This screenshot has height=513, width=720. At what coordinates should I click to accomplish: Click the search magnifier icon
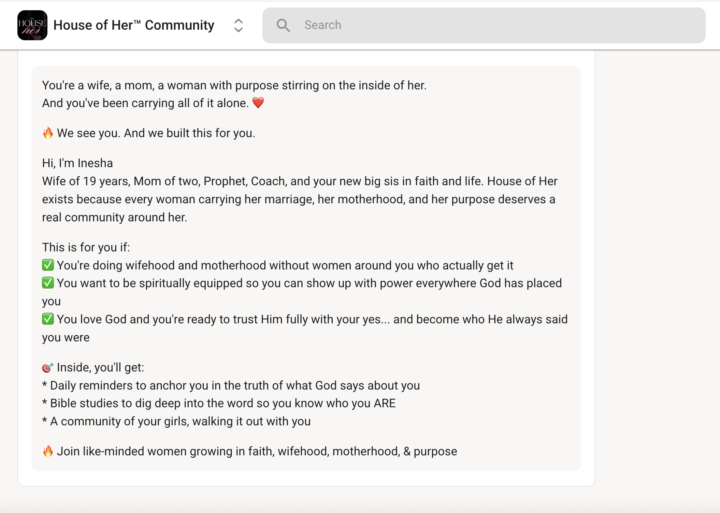click(x=283, y=25)
